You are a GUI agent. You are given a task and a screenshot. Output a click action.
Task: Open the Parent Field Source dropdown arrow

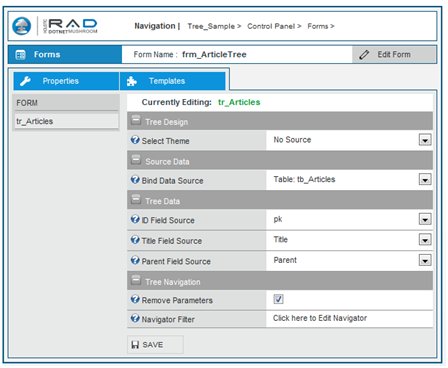[x=425, y=260]
